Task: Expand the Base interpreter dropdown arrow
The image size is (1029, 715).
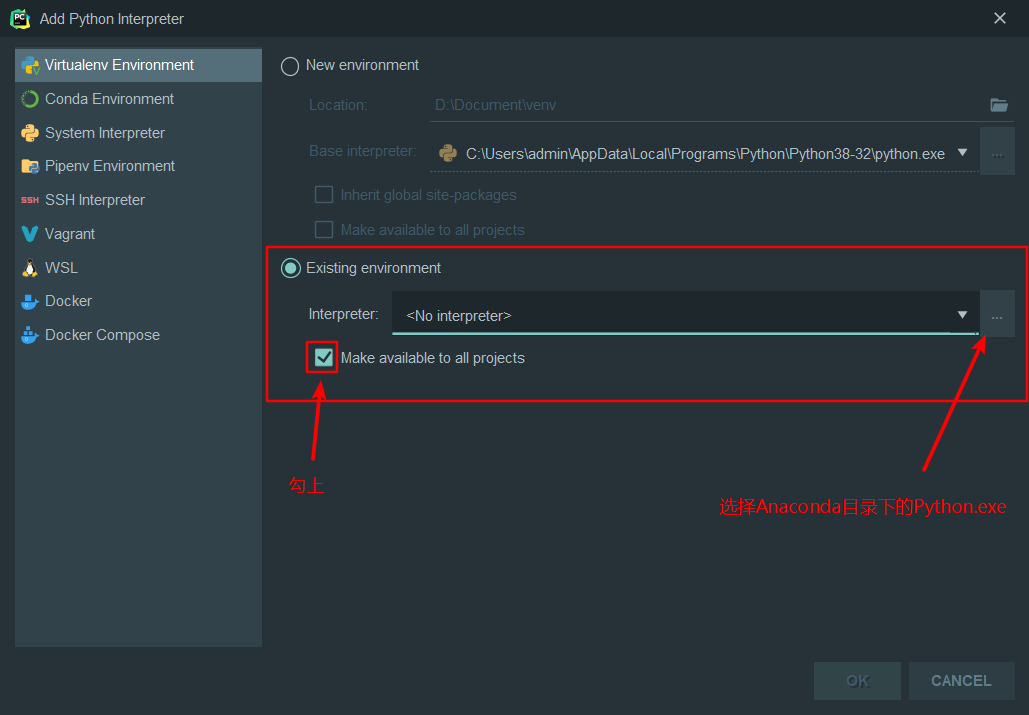Action: click(962, 153)
